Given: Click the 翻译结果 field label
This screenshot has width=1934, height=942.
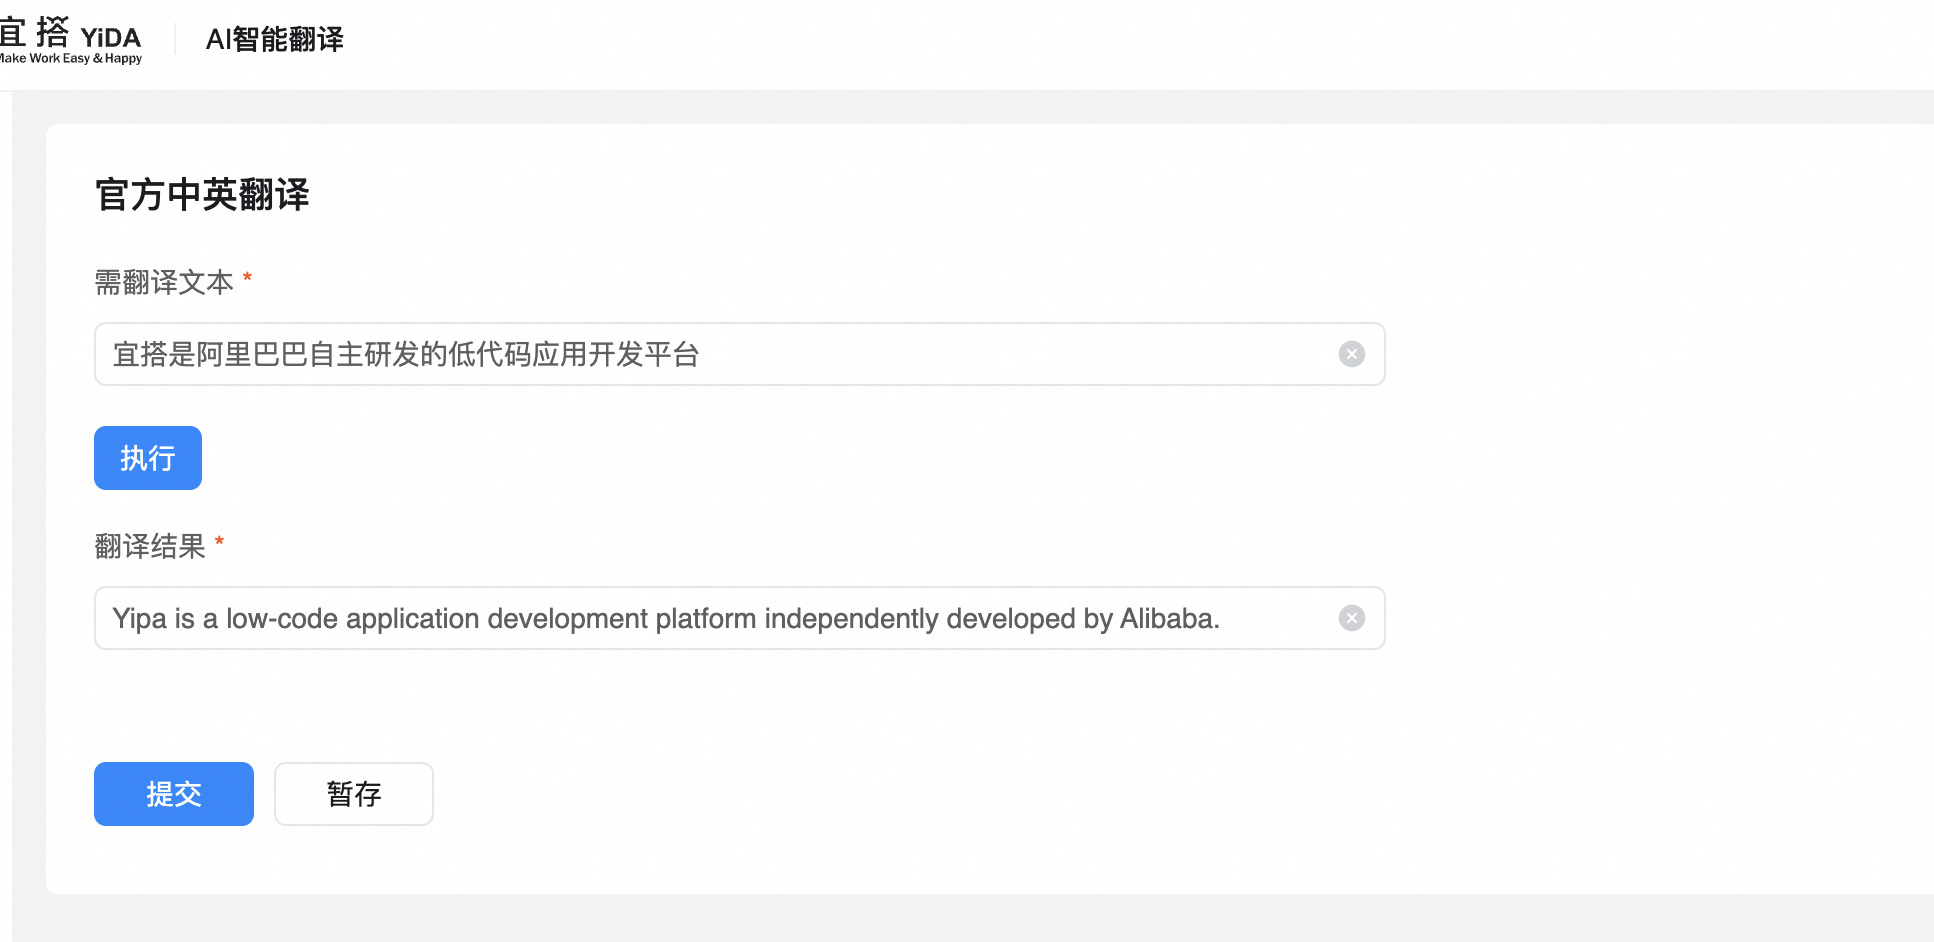Looking at the screenshot, I should (150, 546).
